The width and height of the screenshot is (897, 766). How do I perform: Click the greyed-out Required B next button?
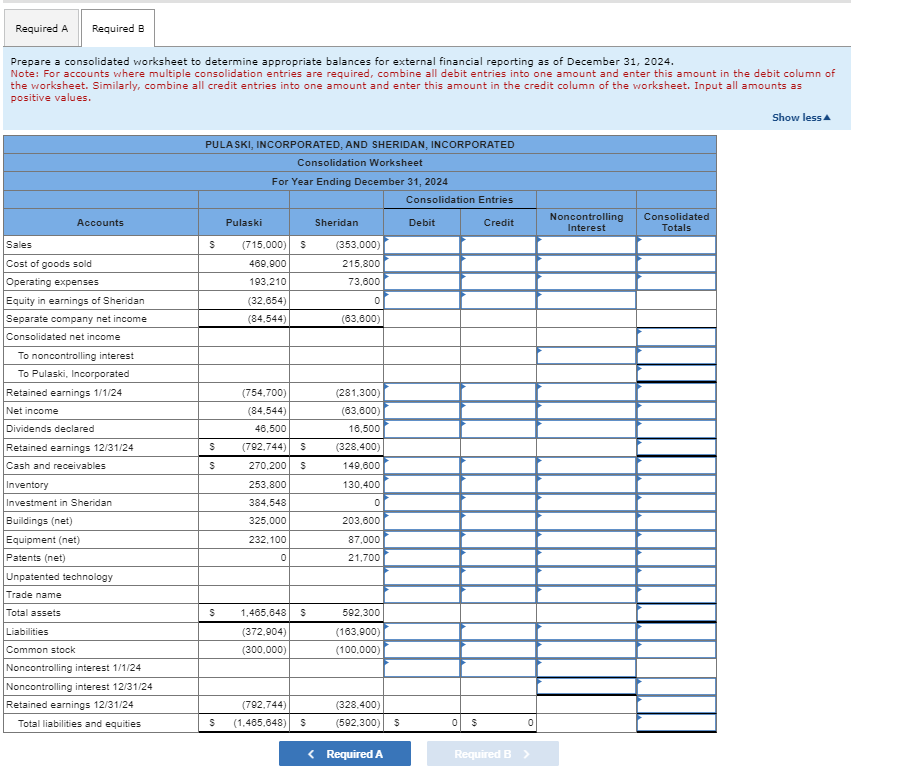tap(493, 753)
